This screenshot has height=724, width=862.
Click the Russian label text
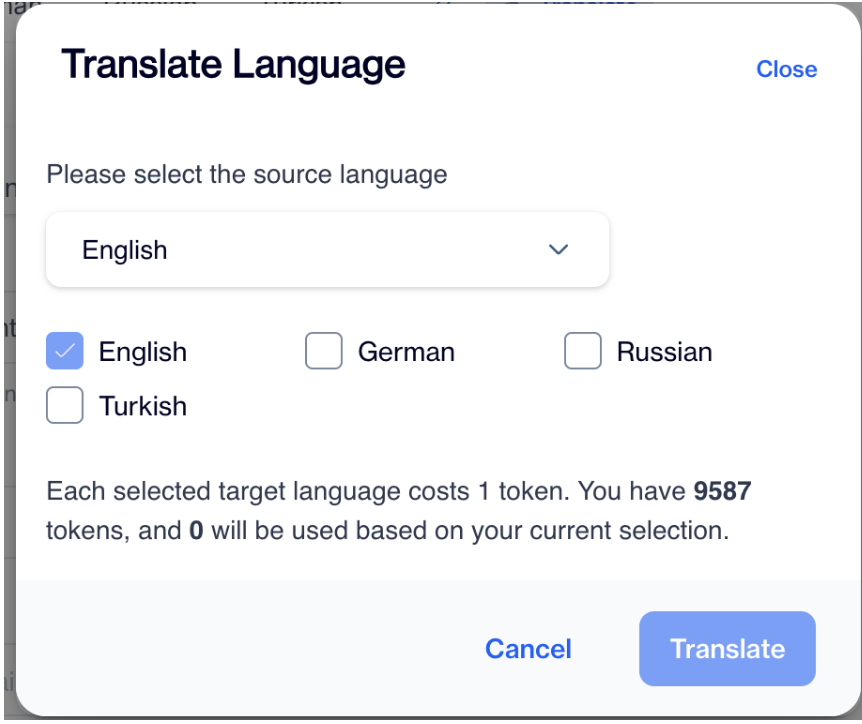point(664,352)
